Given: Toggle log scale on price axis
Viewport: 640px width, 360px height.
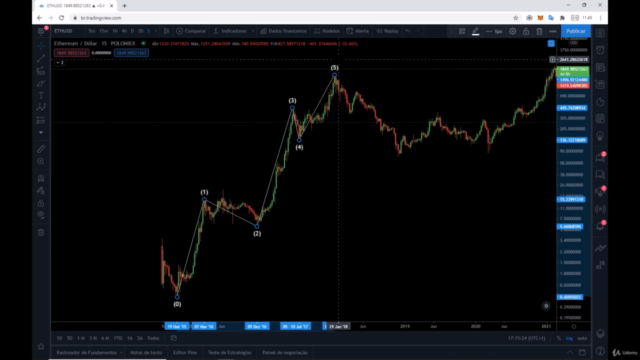Looking at the screenshot, I should [569, 338].
